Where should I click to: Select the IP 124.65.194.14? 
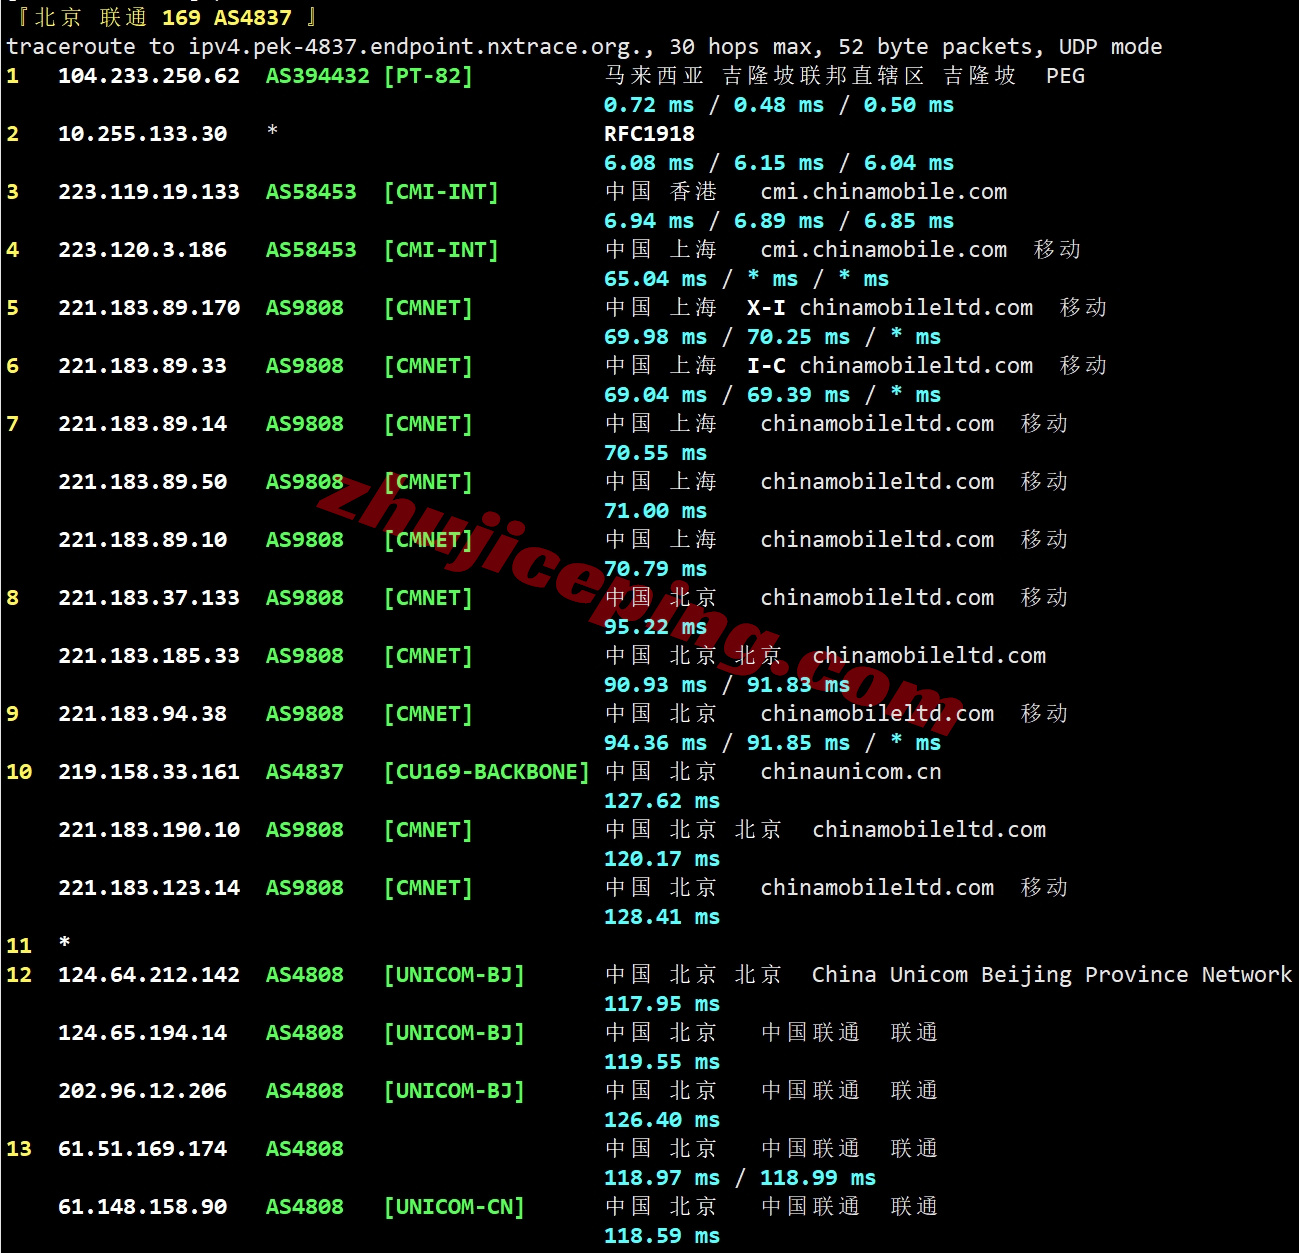(x=143, y=1033)
